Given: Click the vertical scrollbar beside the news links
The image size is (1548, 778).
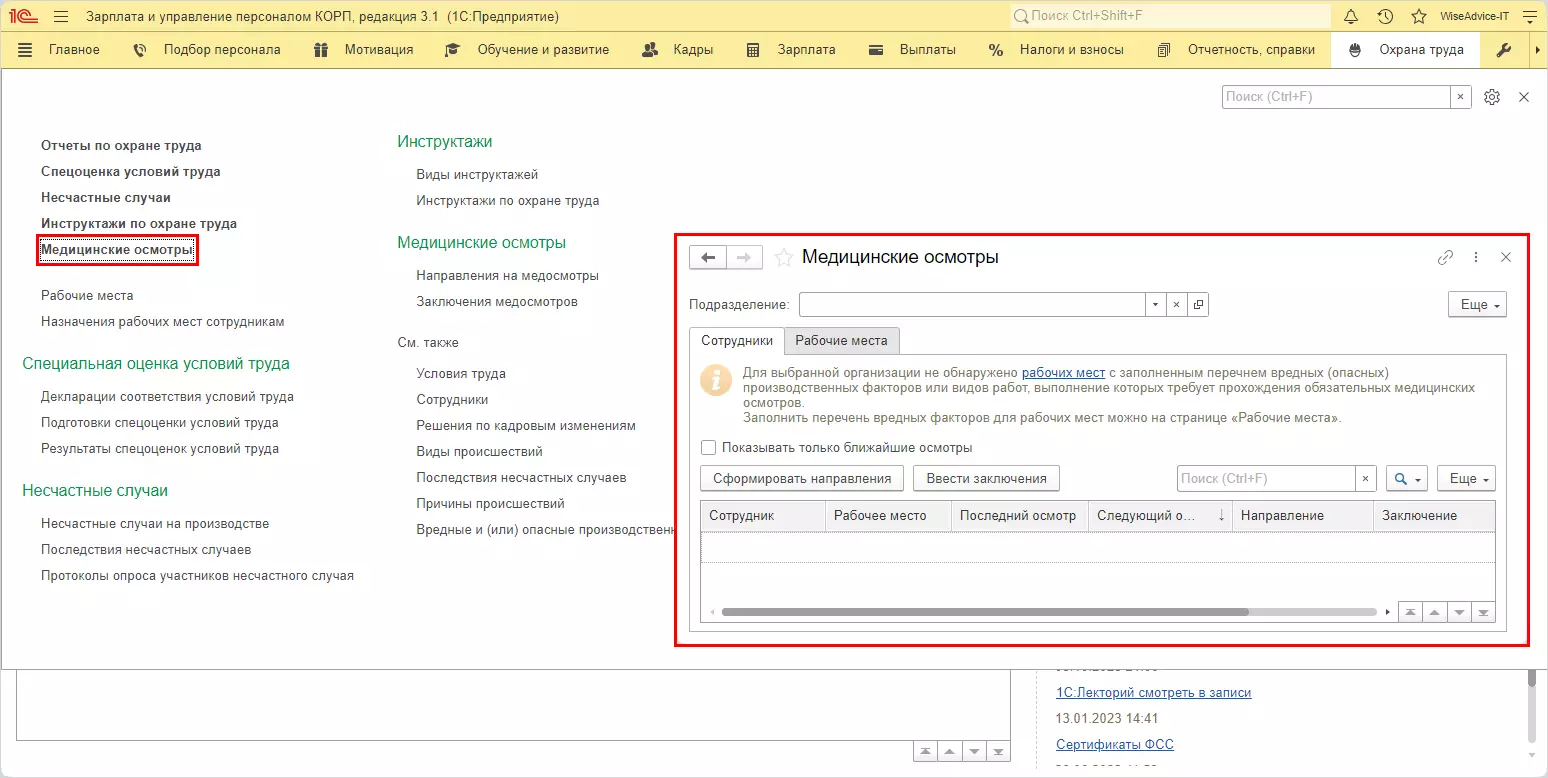Looking at the screenshot, I should coord(1531,678).
